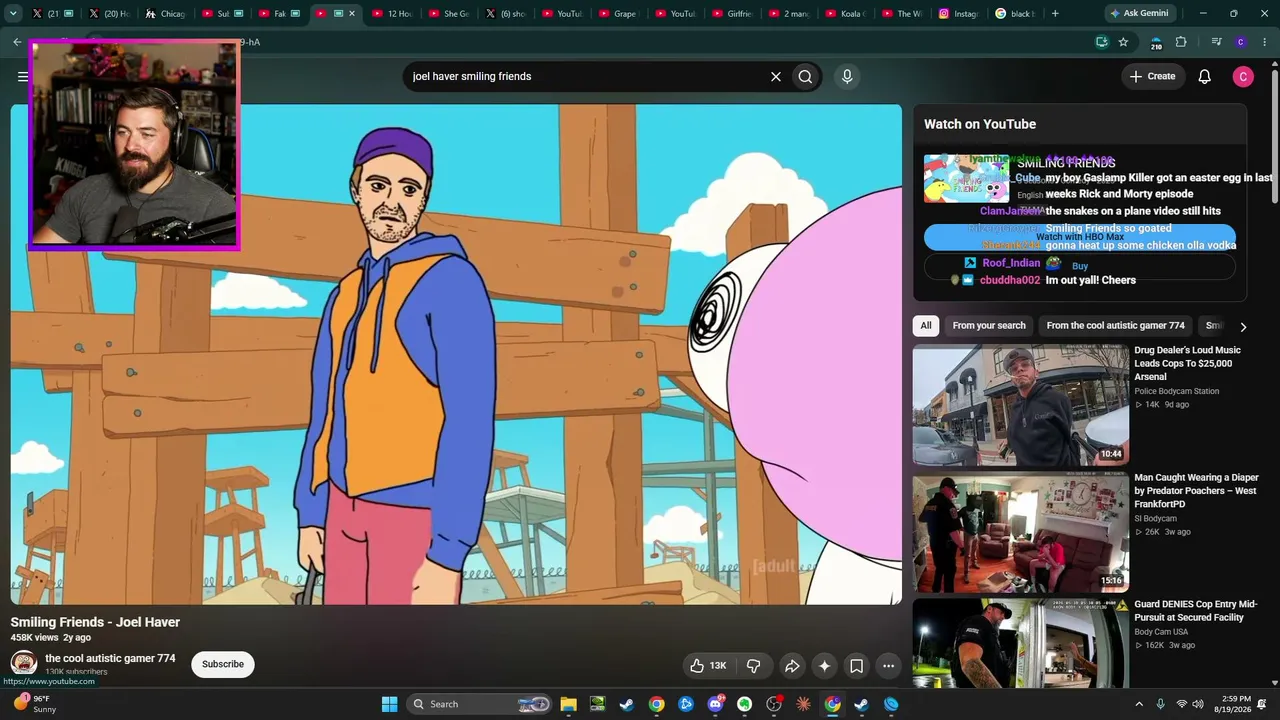Subscribe to the cool autistic gamer 774
This screenshot has height=720, width=1280.
pyautogui.click(x=223, y=665)
